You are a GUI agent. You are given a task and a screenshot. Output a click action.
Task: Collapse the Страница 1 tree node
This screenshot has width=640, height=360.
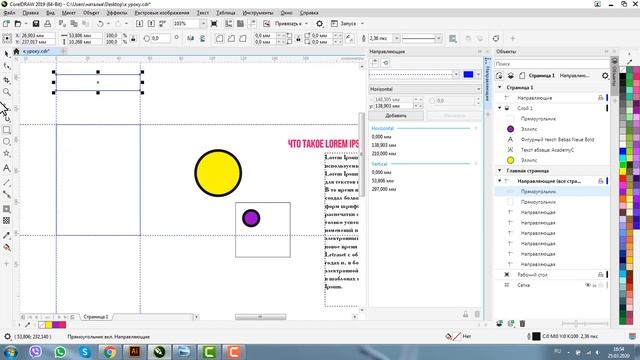(500, 87)
